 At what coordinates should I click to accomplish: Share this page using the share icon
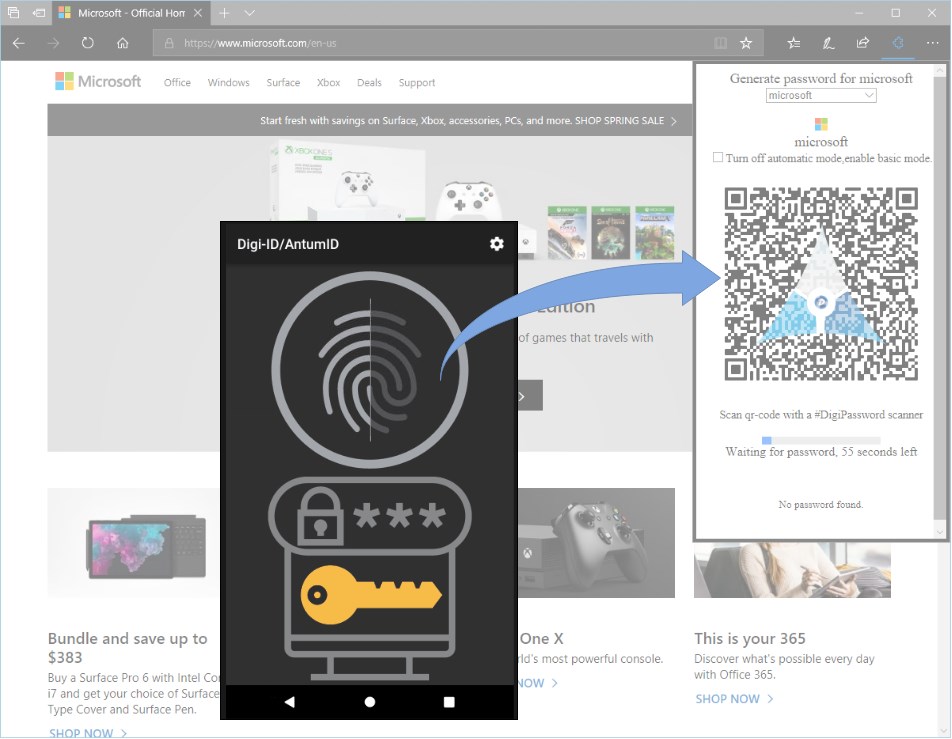[x=863, y=43]
